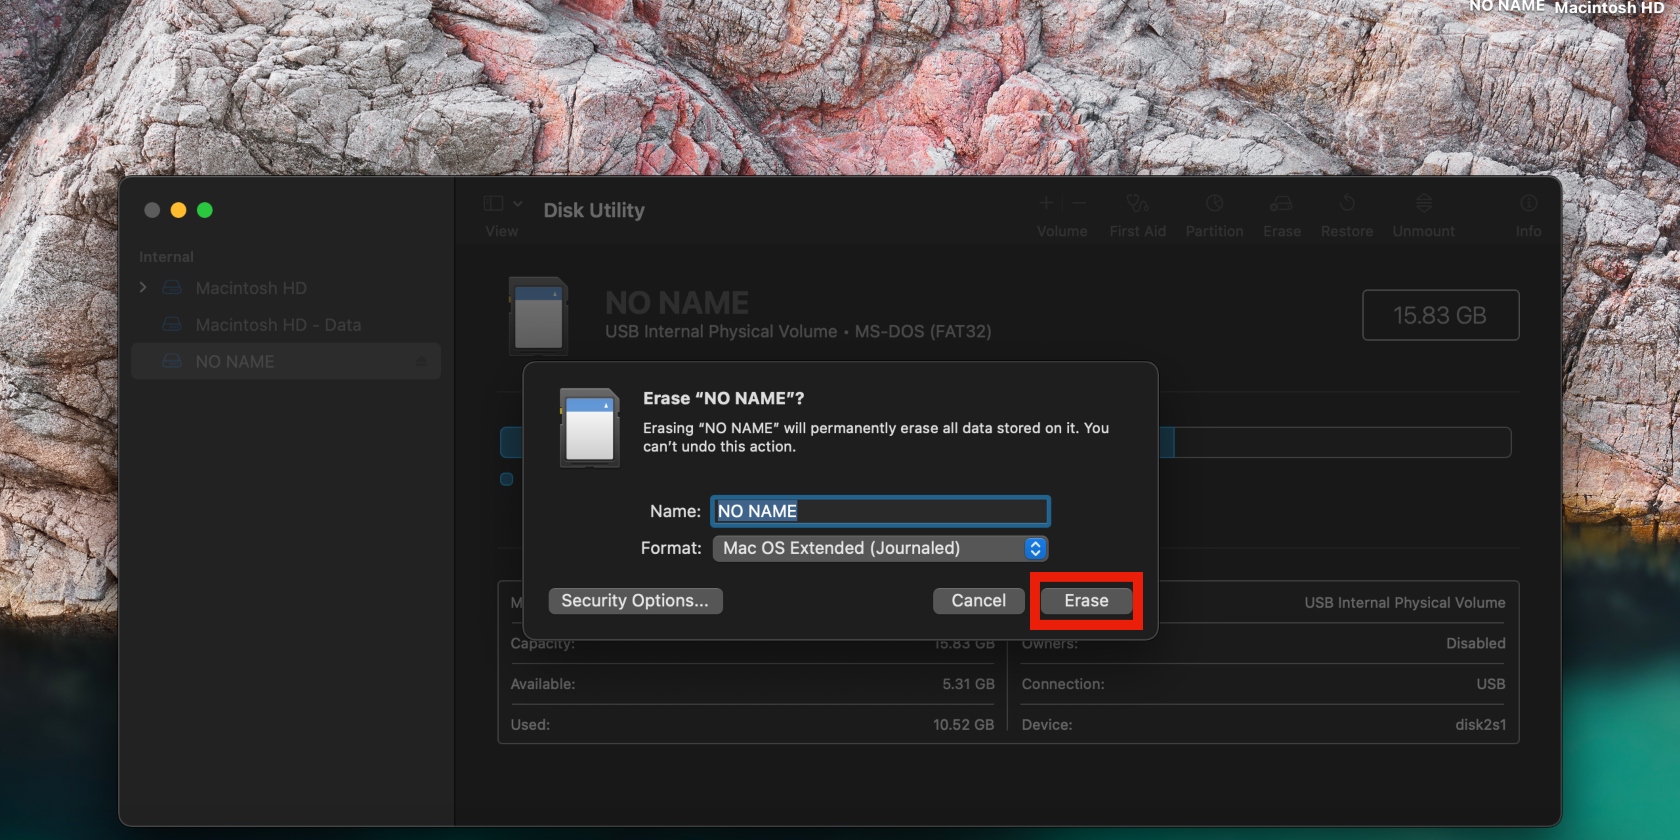Click the NO NAME volume heading
This screenshot has height=840, width=1680.
click(x=677, y=302)
